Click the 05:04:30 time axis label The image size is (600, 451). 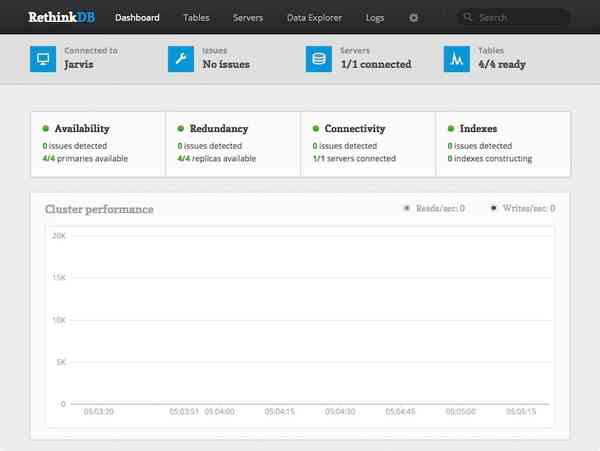[x=340, y=412]
